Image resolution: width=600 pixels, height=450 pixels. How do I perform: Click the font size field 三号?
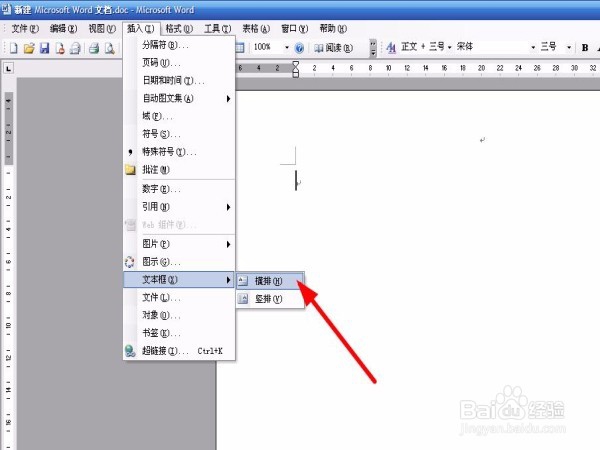click(x=551, y=47)
